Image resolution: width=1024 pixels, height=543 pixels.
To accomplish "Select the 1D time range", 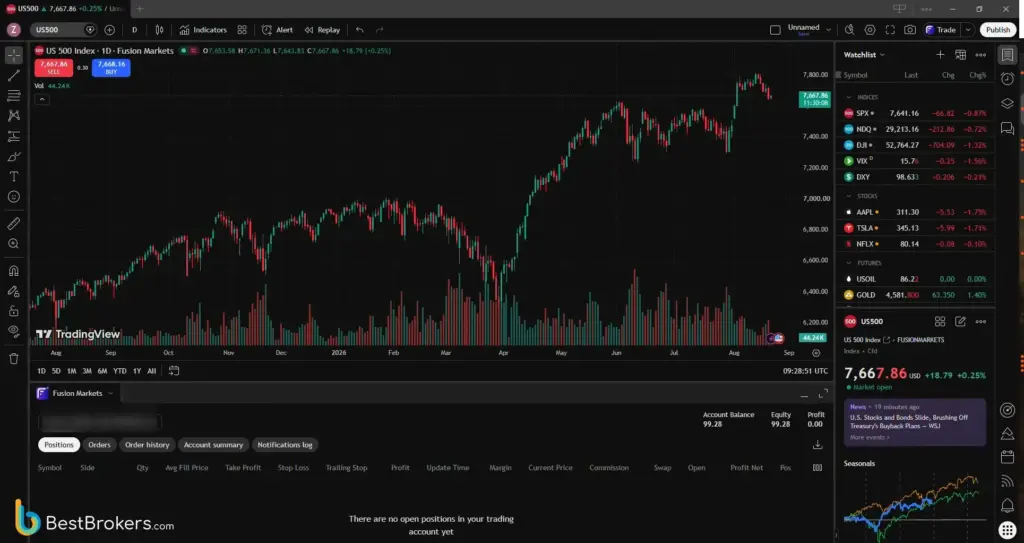I will click(42, 371).
